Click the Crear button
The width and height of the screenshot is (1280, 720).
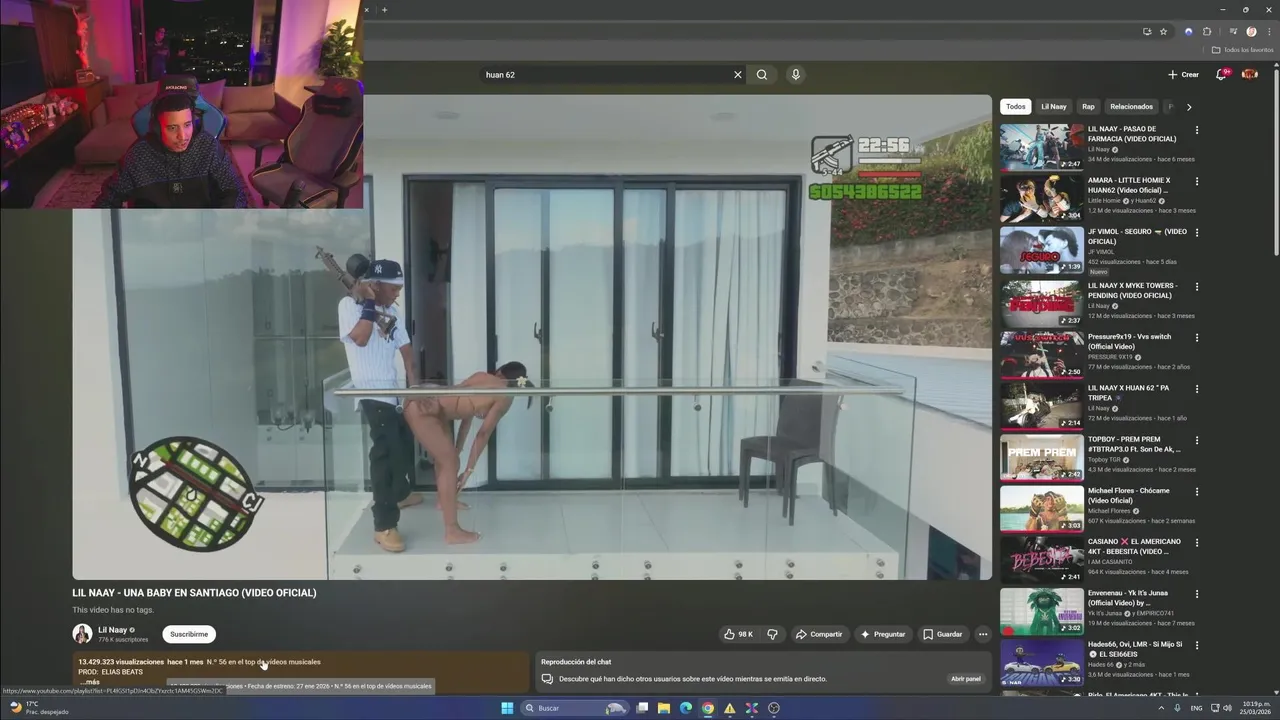[1183, 74]
